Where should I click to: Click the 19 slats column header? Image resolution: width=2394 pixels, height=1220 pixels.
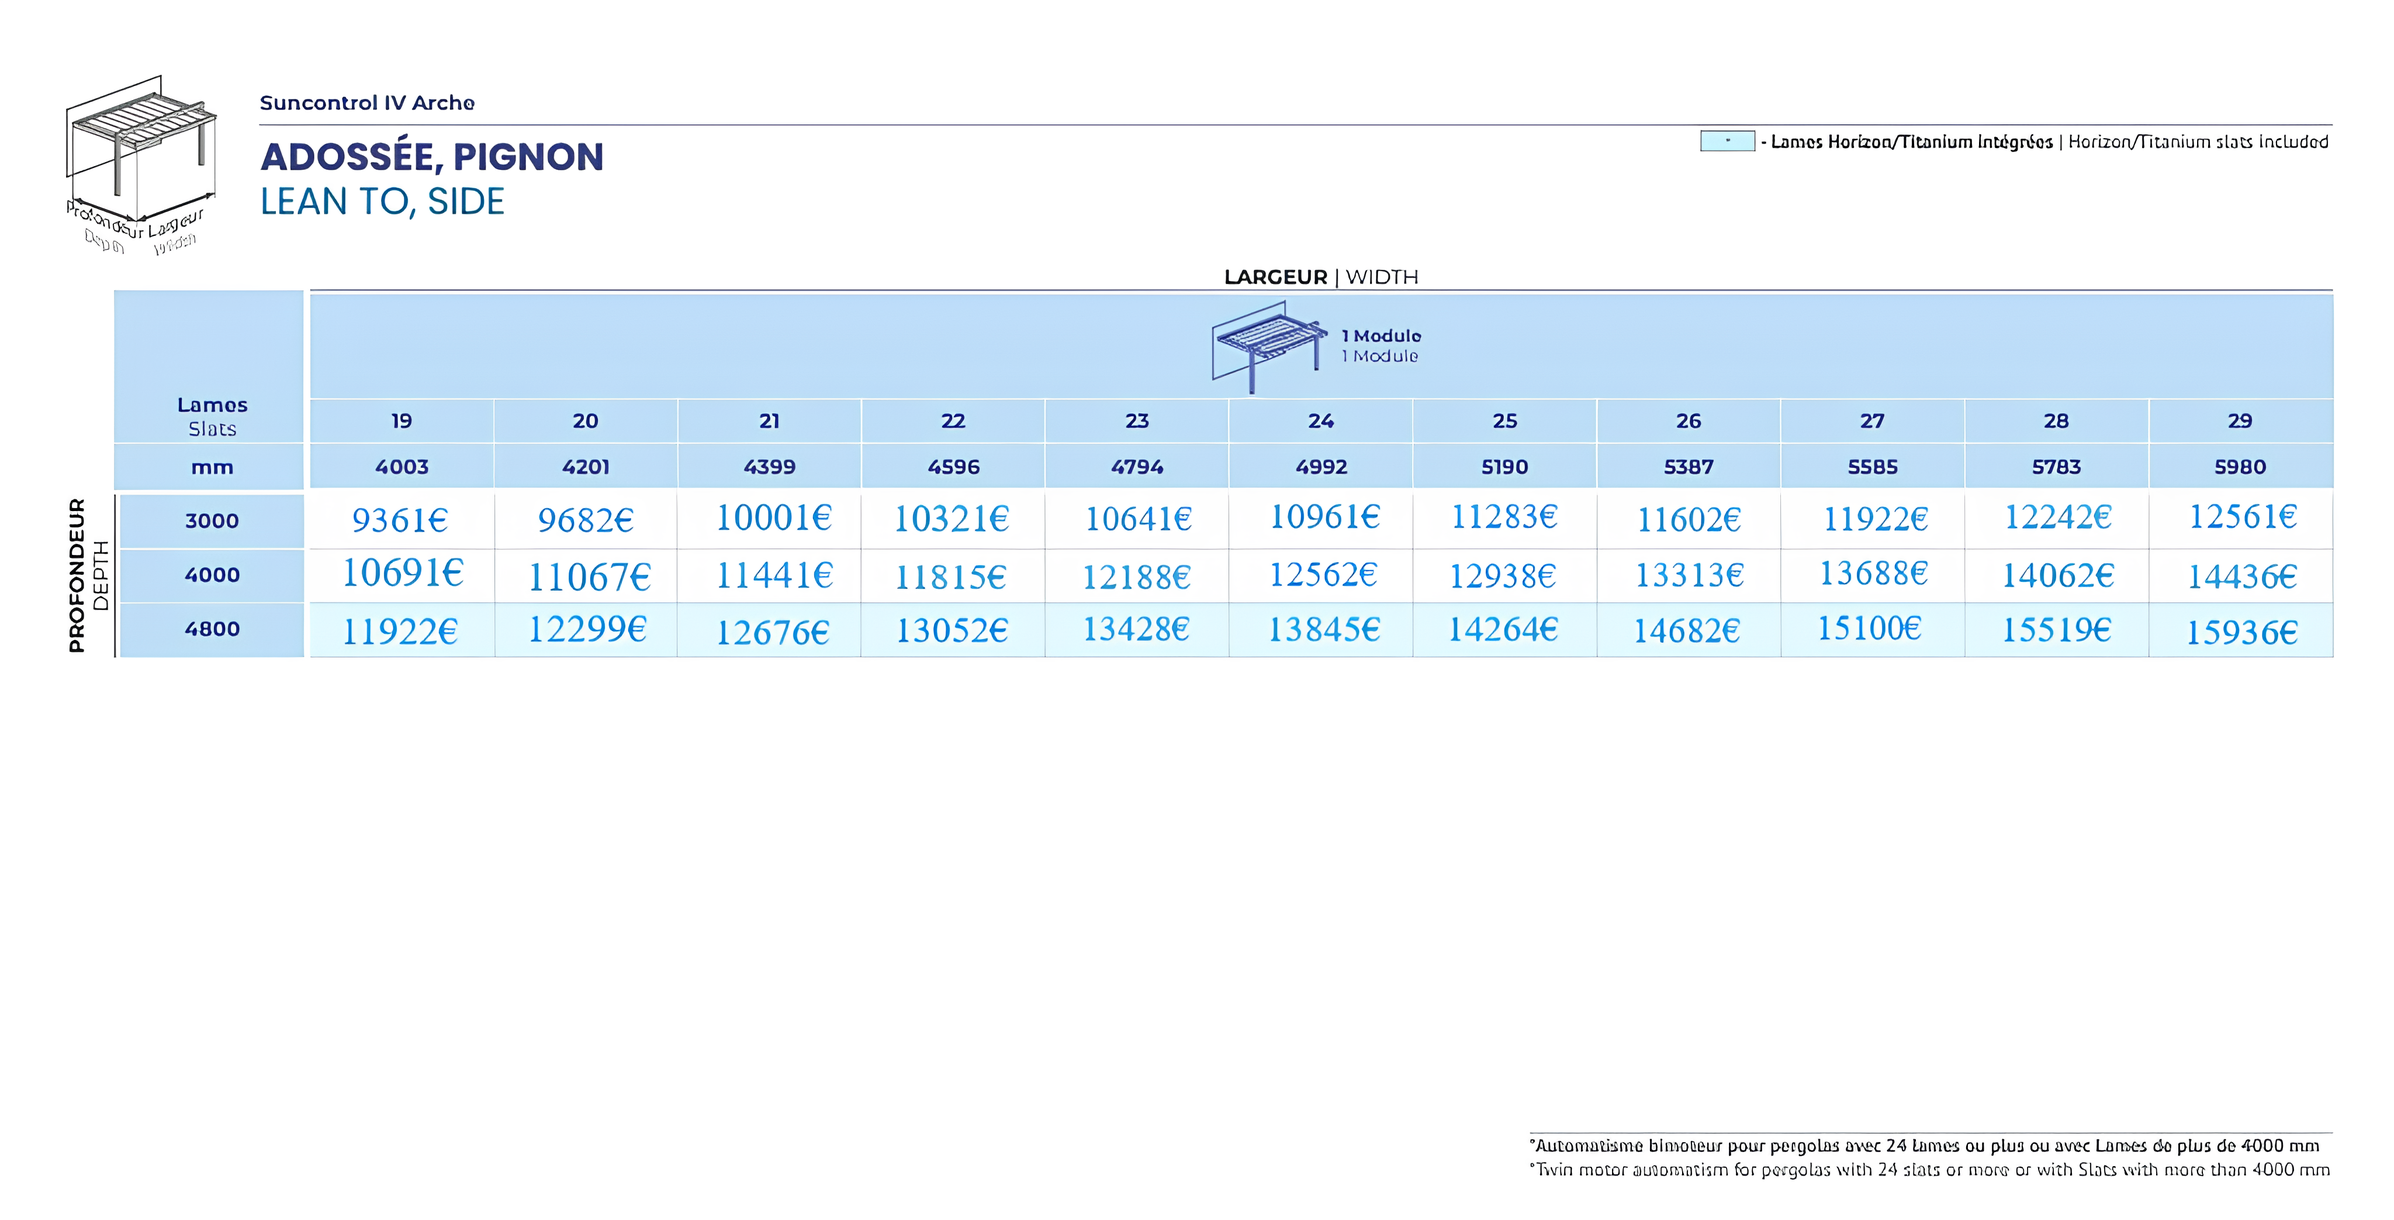pyautogui.click(x=401, y=421)
